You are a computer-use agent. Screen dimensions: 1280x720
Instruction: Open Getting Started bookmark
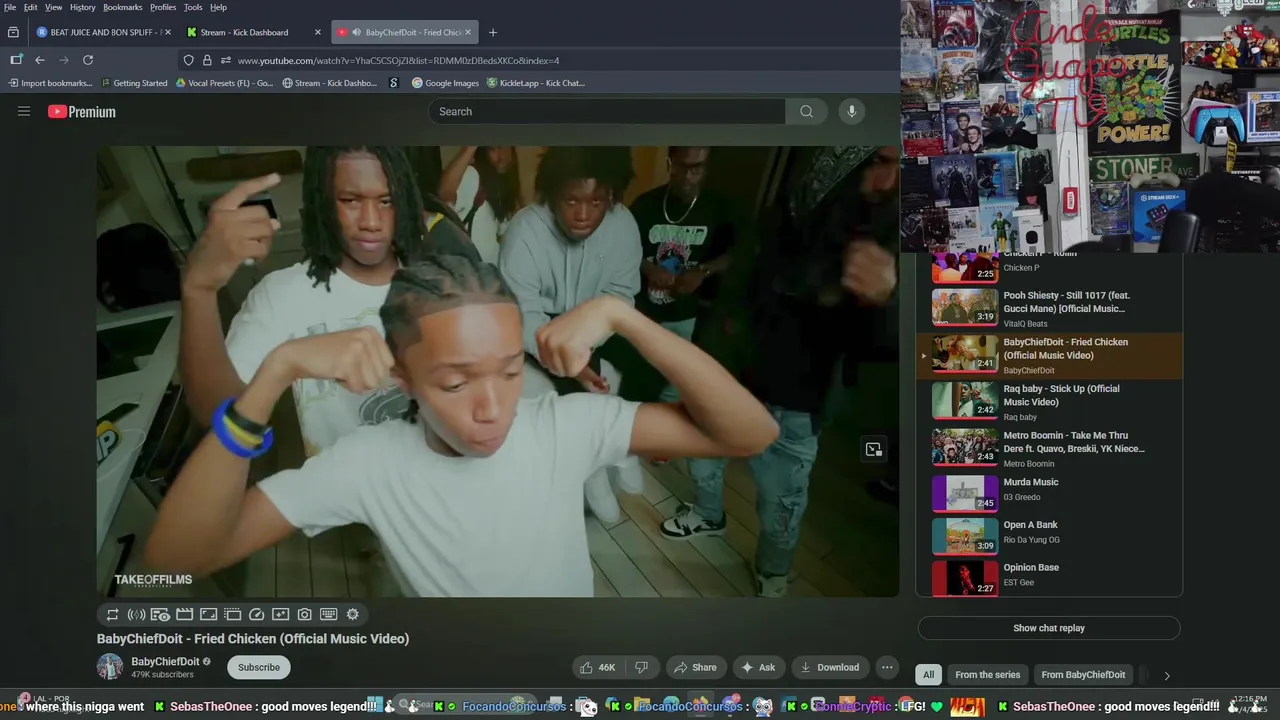click(135, 83)
